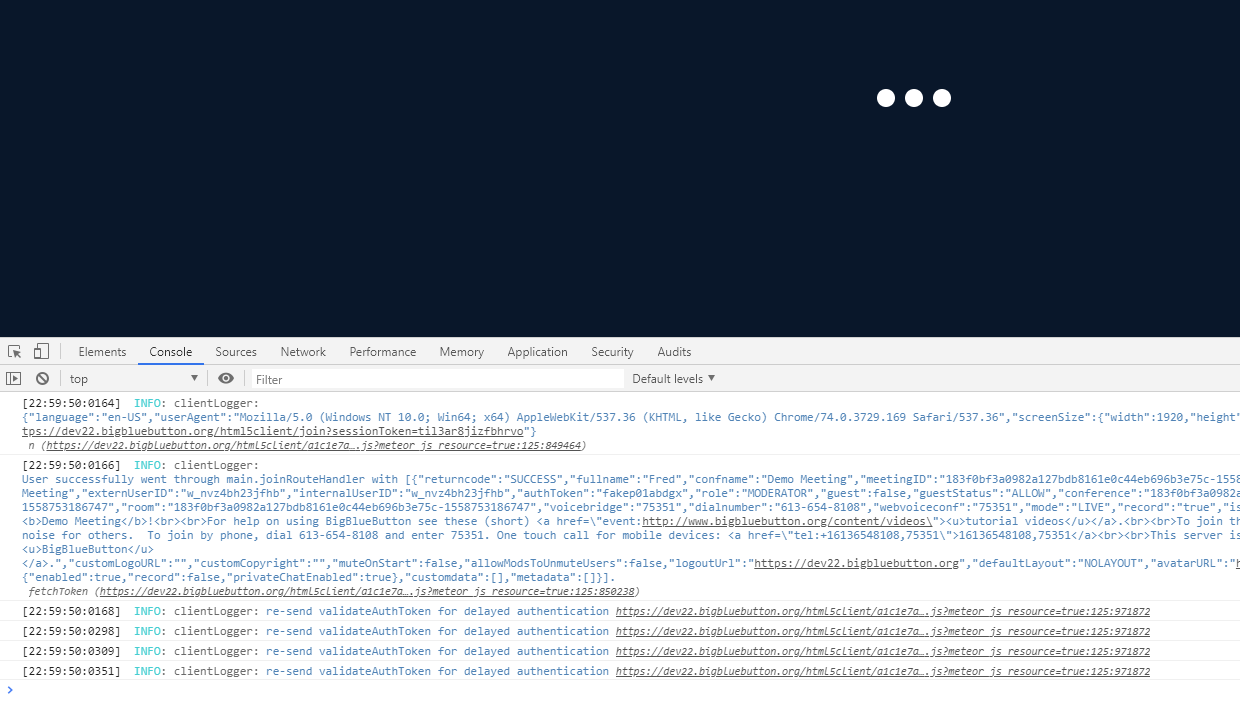Open the Sources panel

[235, 351]
